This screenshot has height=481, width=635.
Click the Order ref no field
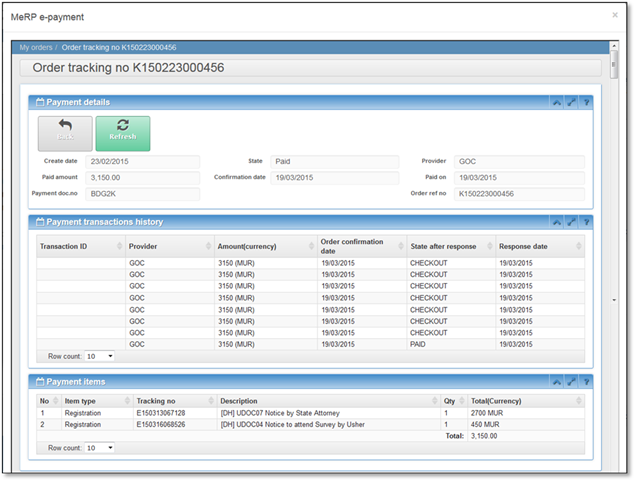point(519,194)
